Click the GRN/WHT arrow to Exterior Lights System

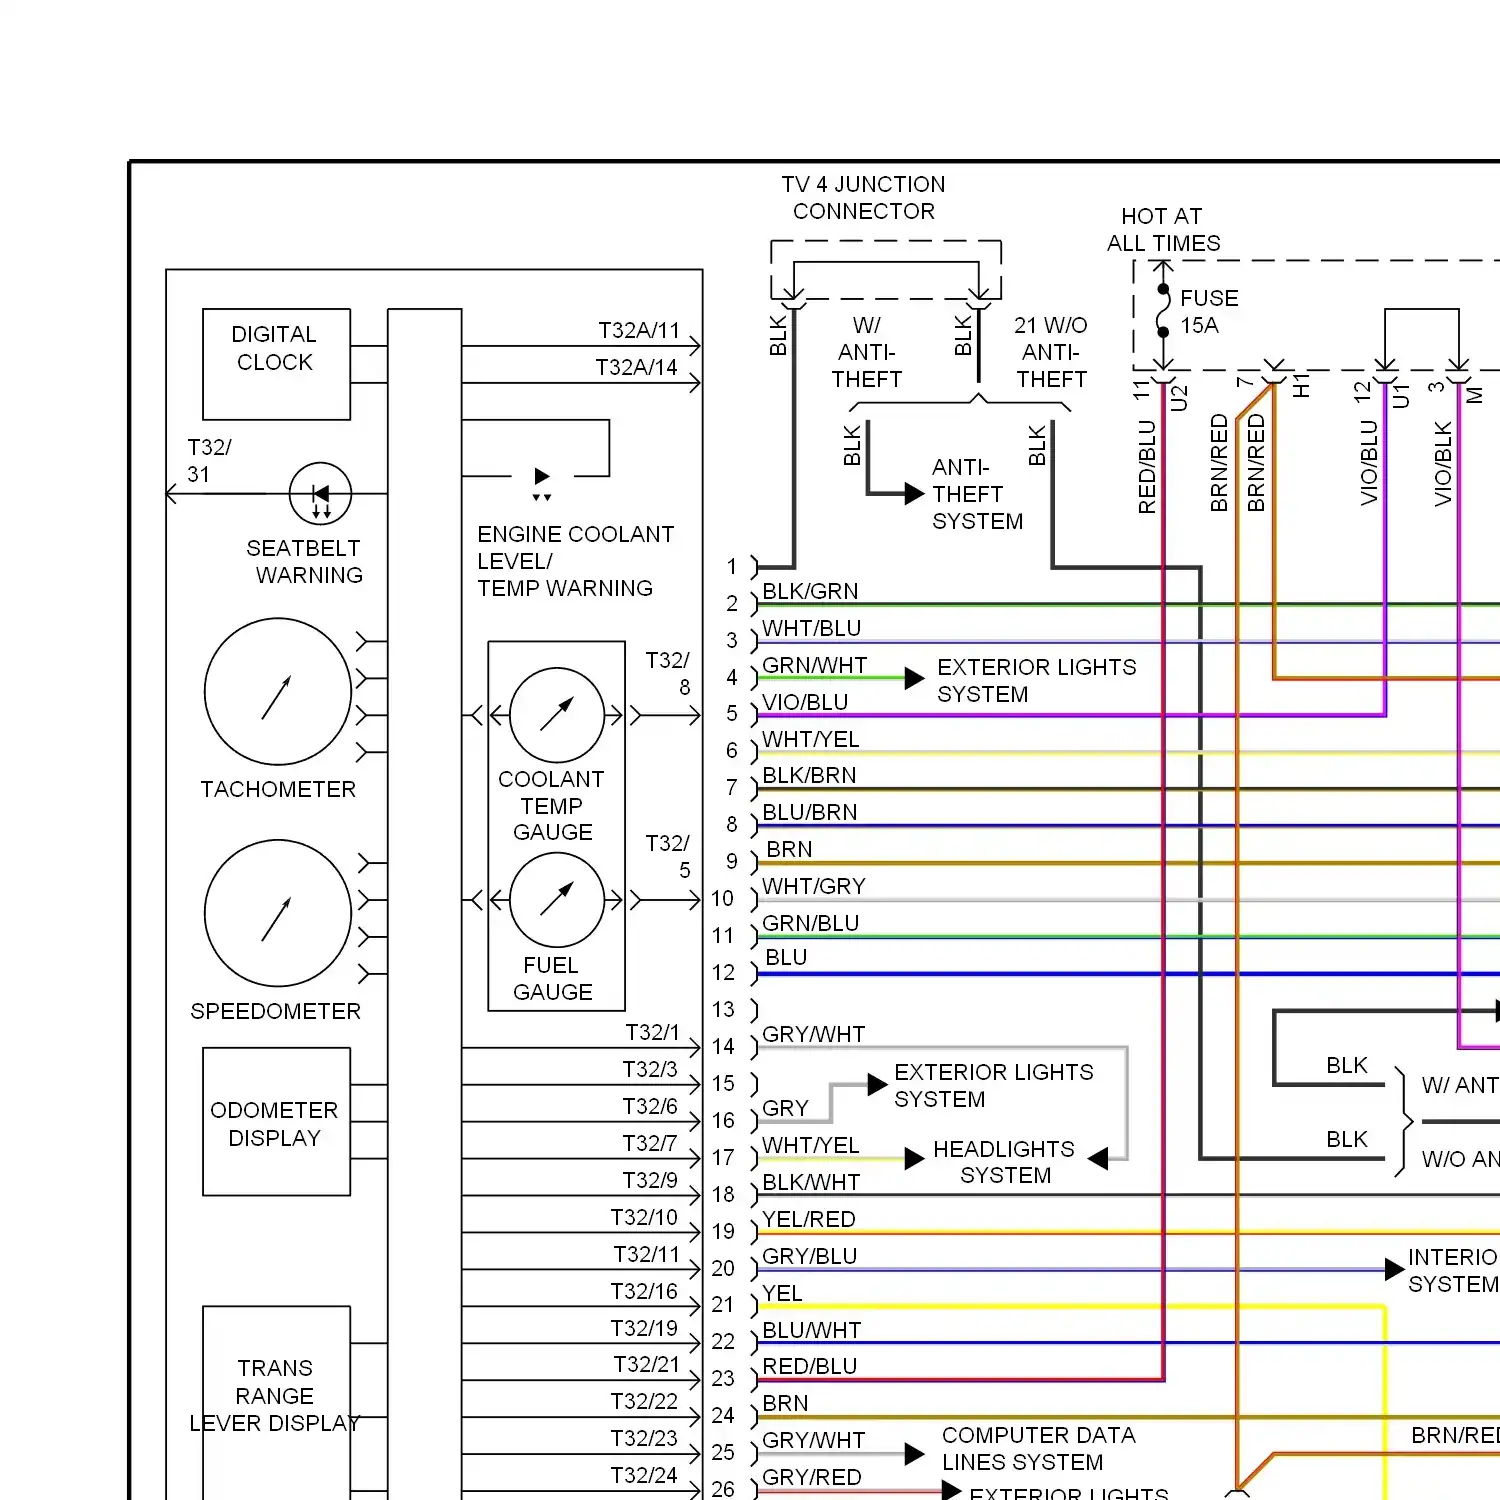pyautogui.click(x=914, y=679)
